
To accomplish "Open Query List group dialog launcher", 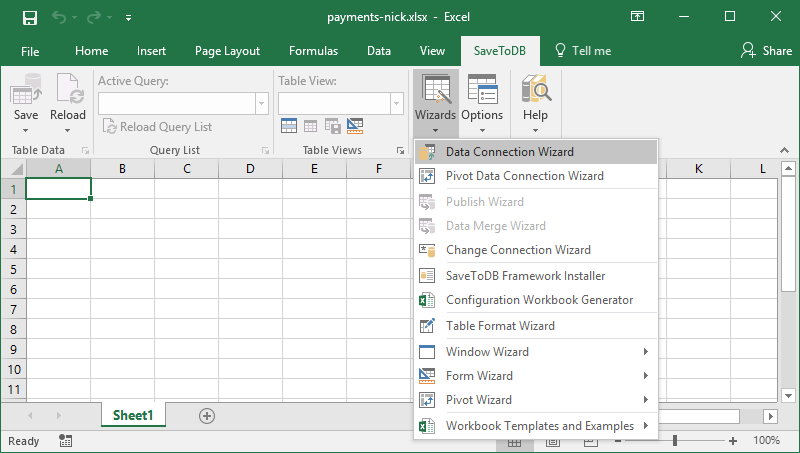I will [x=265, y=150].
